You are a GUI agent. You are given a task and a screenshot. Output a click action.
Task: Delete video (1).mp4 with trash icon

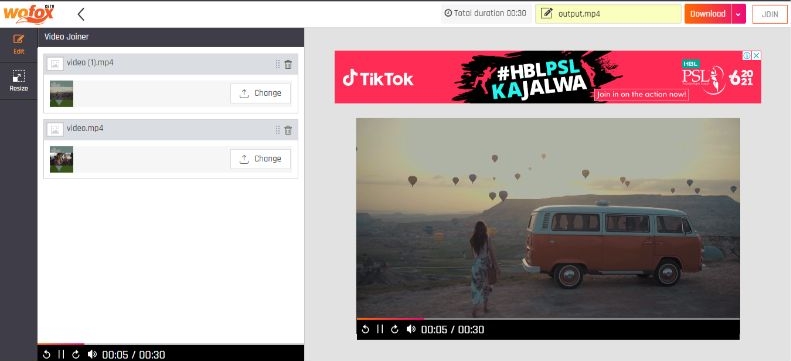pyautogui.click(x=288, y=65)
